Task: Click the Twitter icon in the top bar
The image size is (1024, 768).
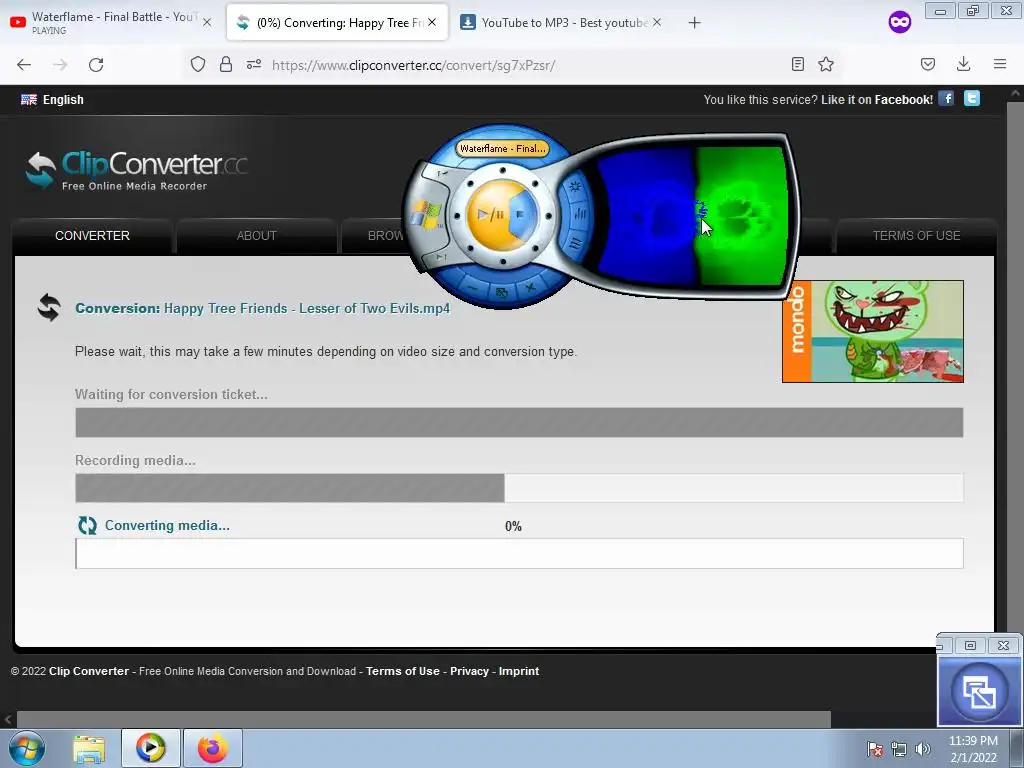Action: pyautogui.click(x=972, y=99)
